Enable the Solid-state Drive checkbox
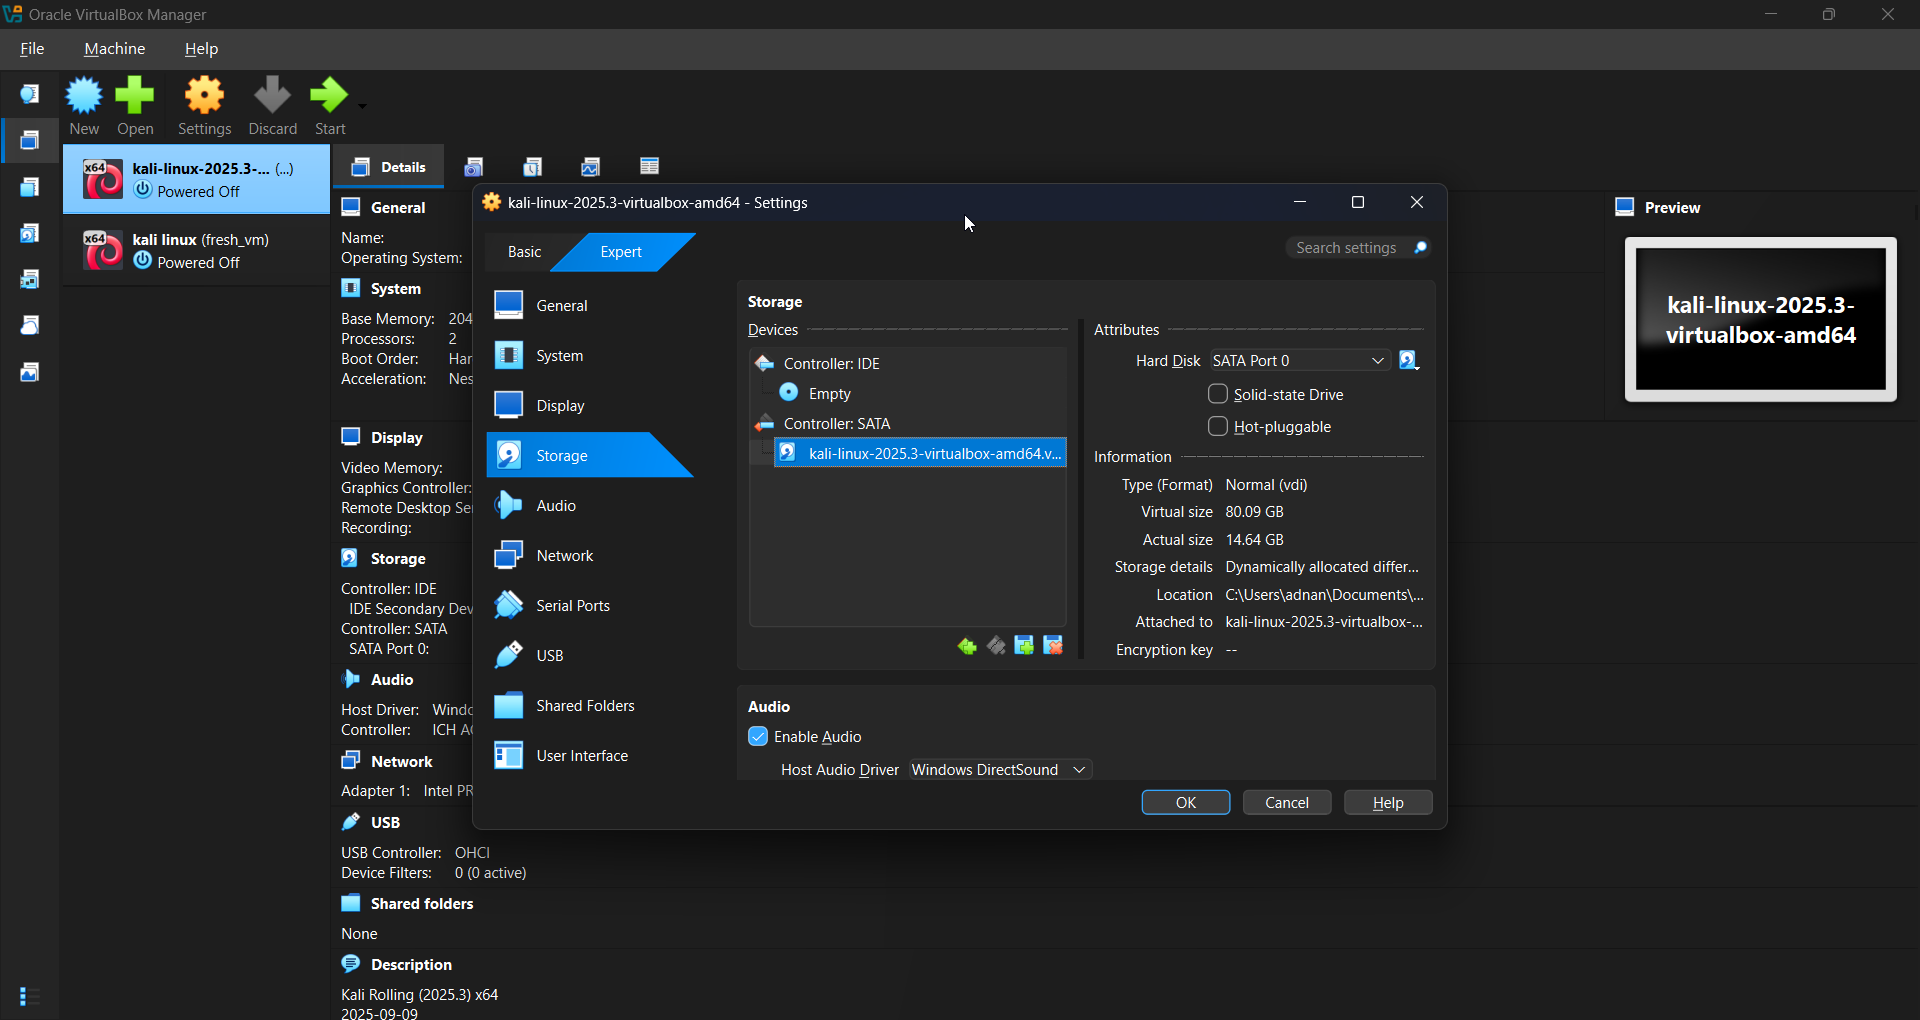This screenshot has height=1020, width=1920. (x=1218, y=394)
